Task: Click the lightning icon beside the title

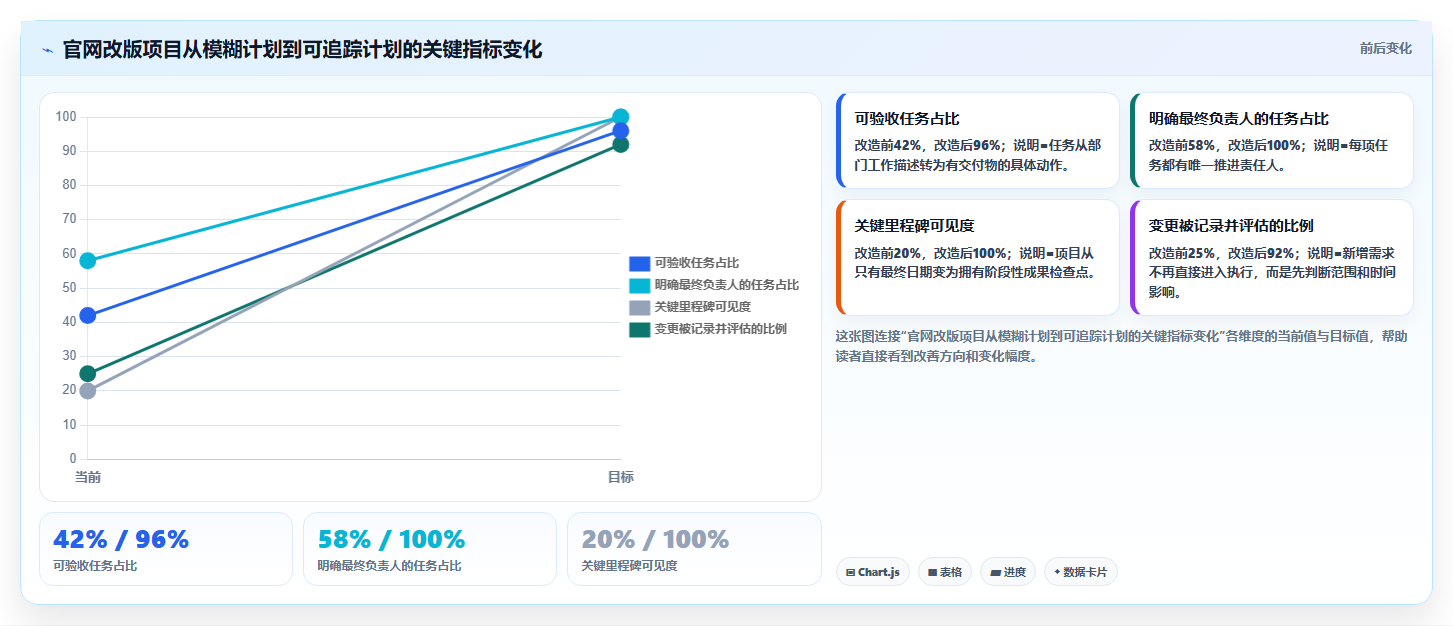Action: tap(47, 50)
